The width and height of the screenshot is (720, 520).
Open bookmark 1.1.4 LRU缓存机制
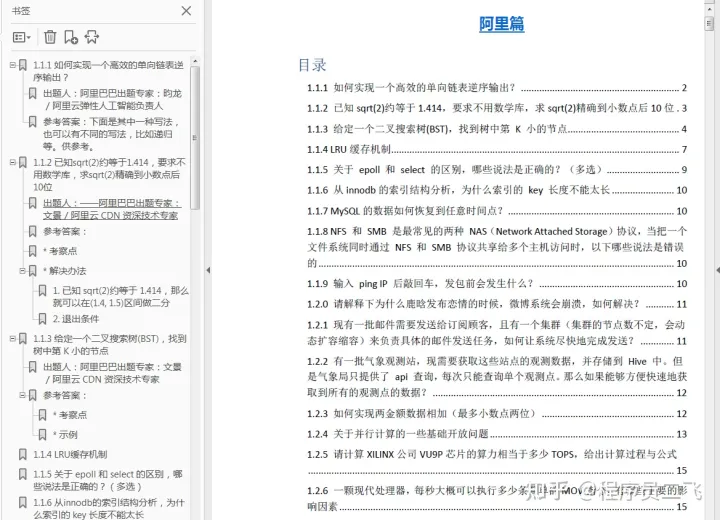click(x=70, y=454)
